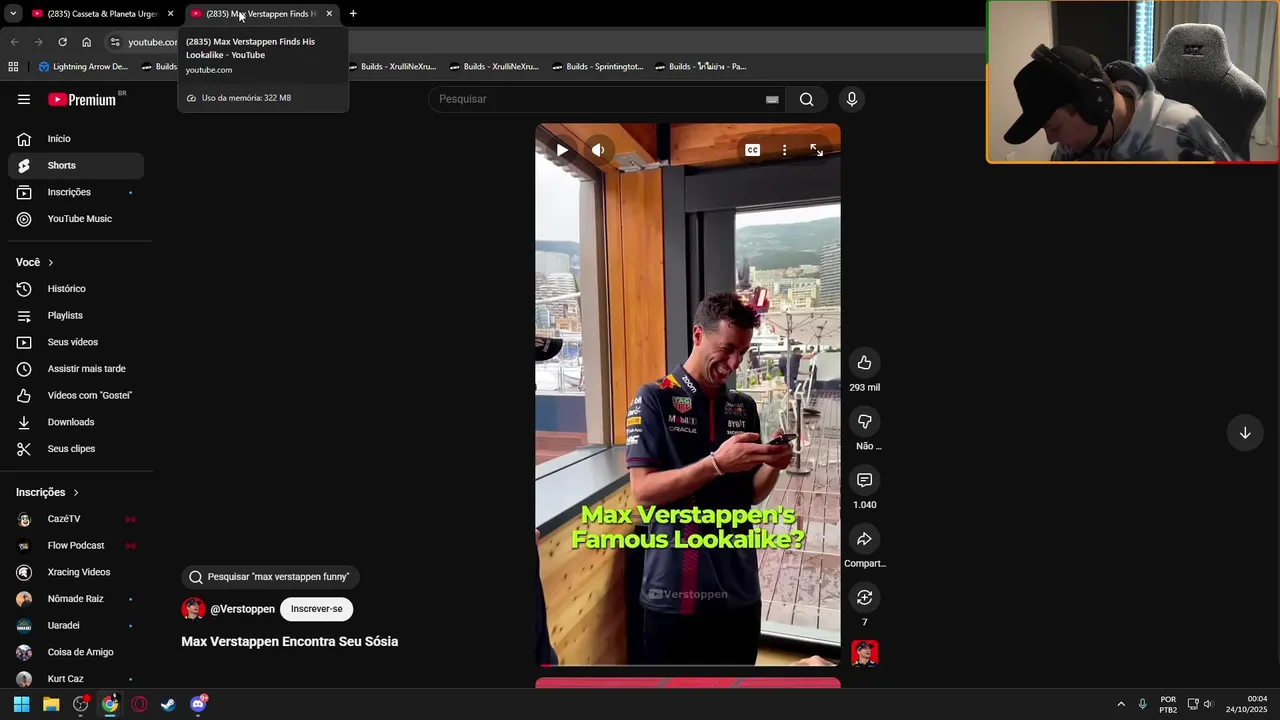Open the @Verstoppen channel link
This screenshot has width=1280, height=720.
(x=242, y=609)
